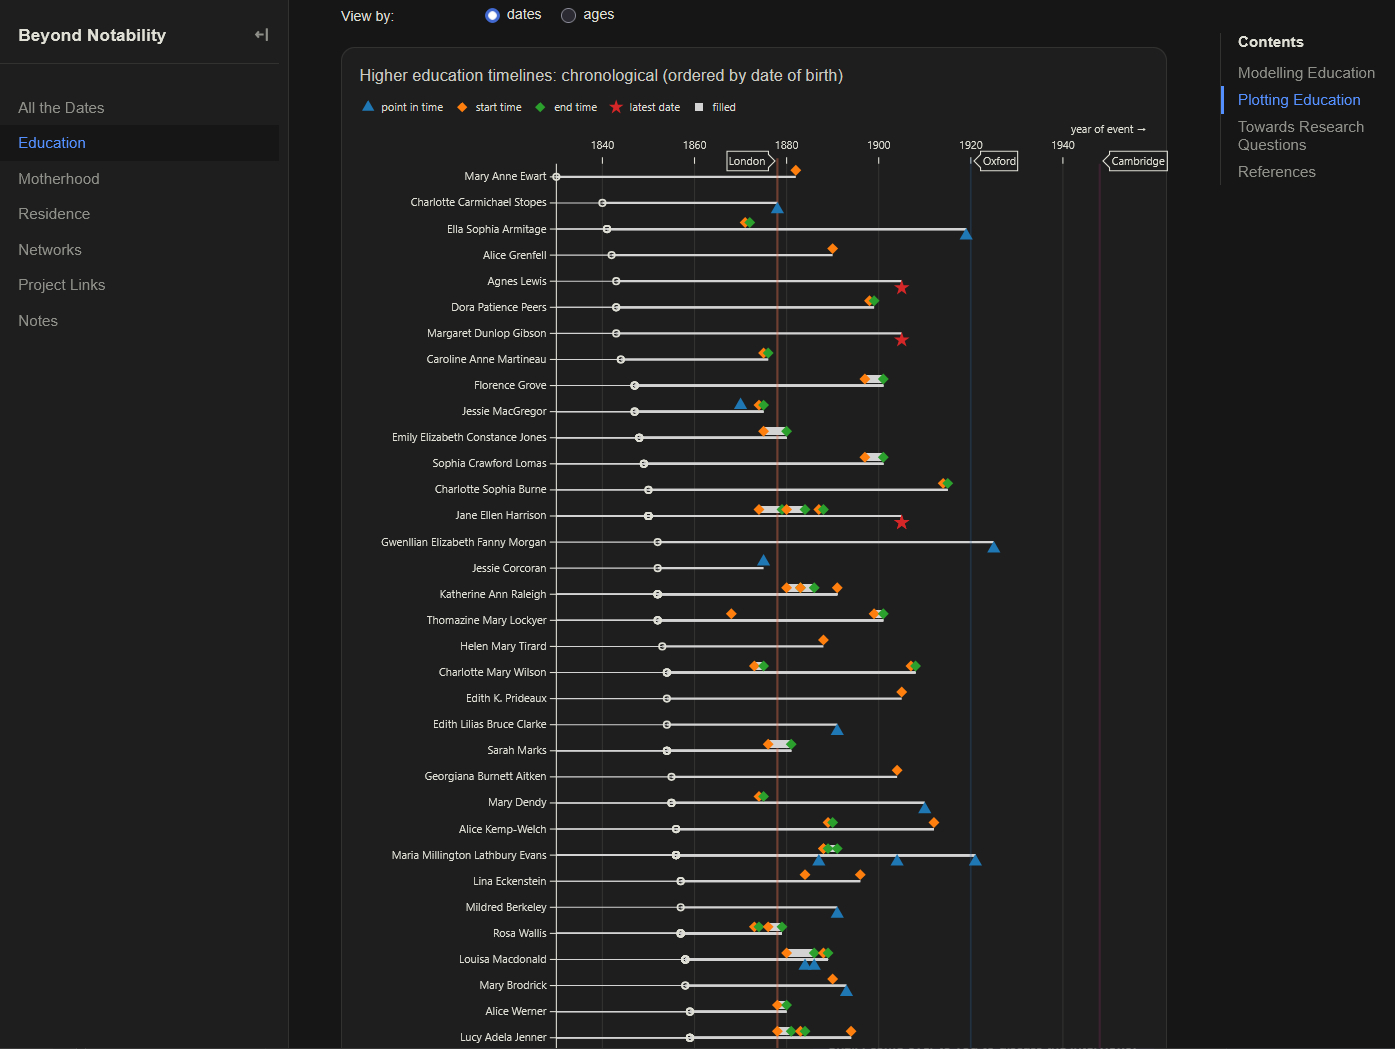Click the red star on Jane Ellen Harrison row
The width and height of the screenshot is (1395, 1049).
(x=901, y=523)
